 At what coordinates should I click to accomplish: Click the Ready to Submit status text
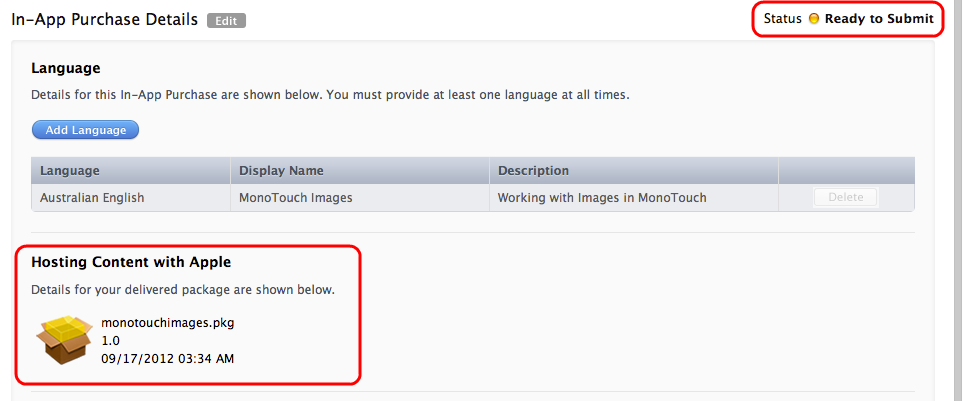879,19
